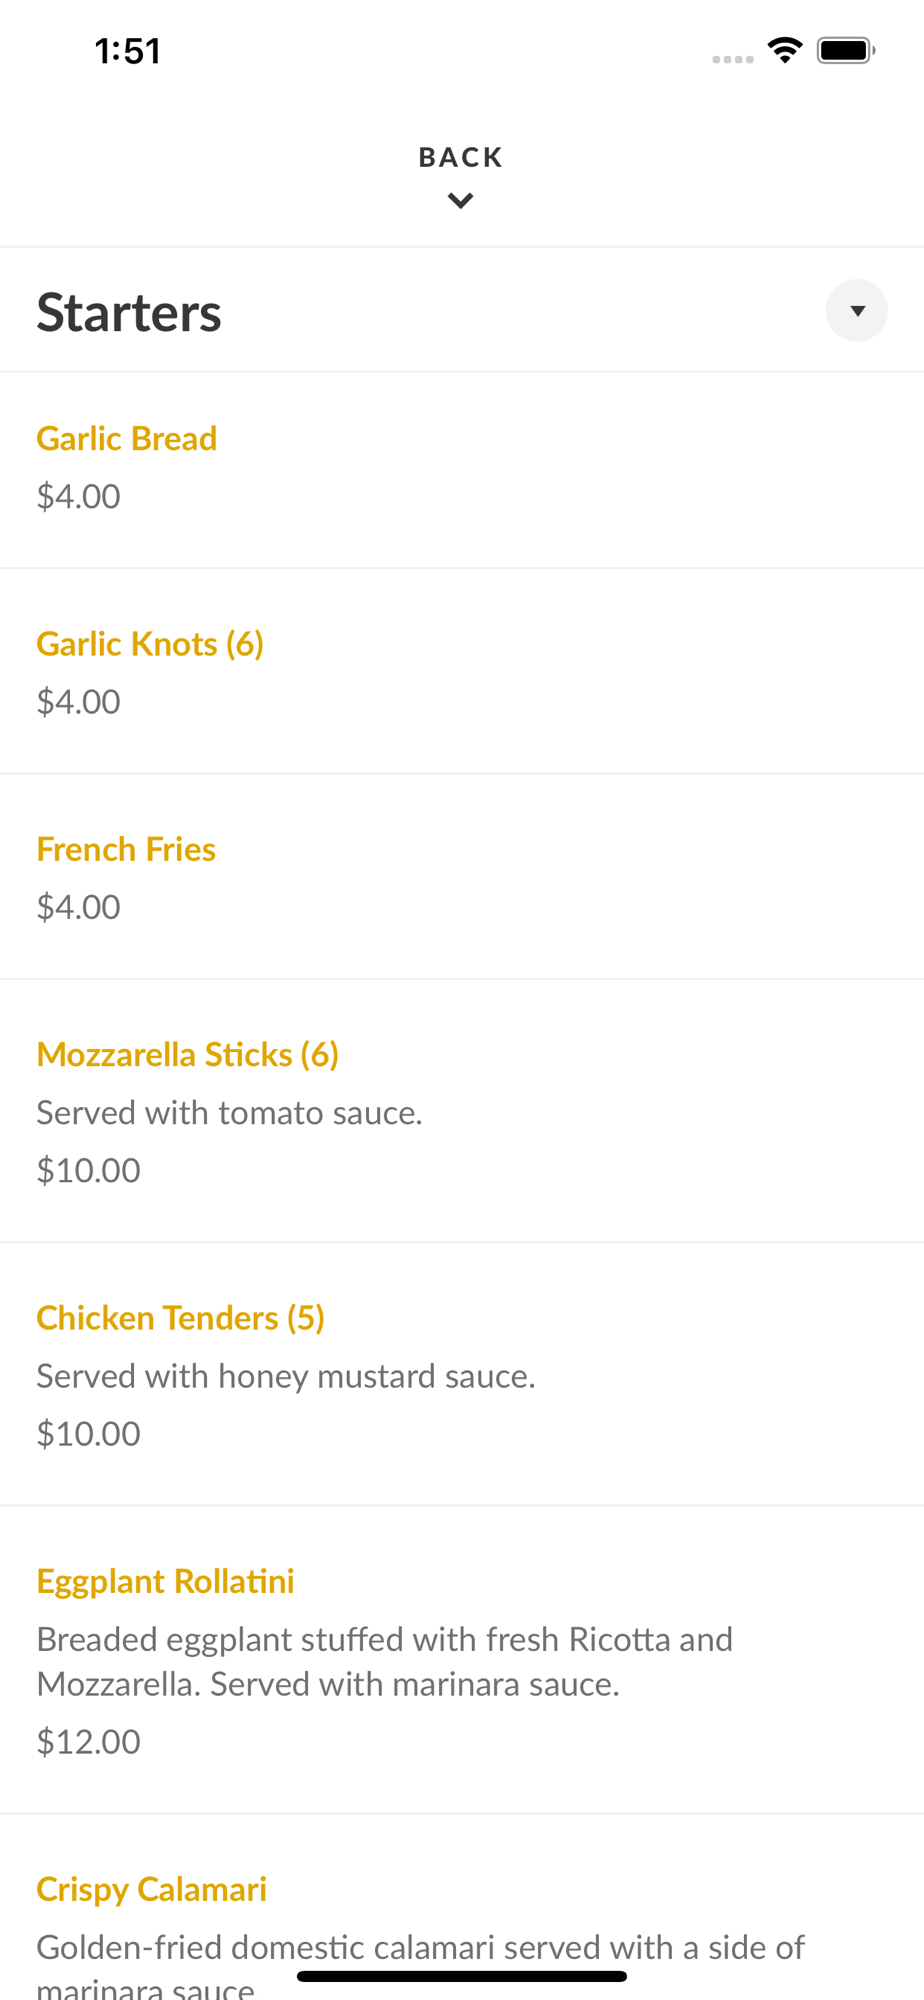The image size is (924, 2000).
Task: Select the Starters section heading
Action: point(129,312)
